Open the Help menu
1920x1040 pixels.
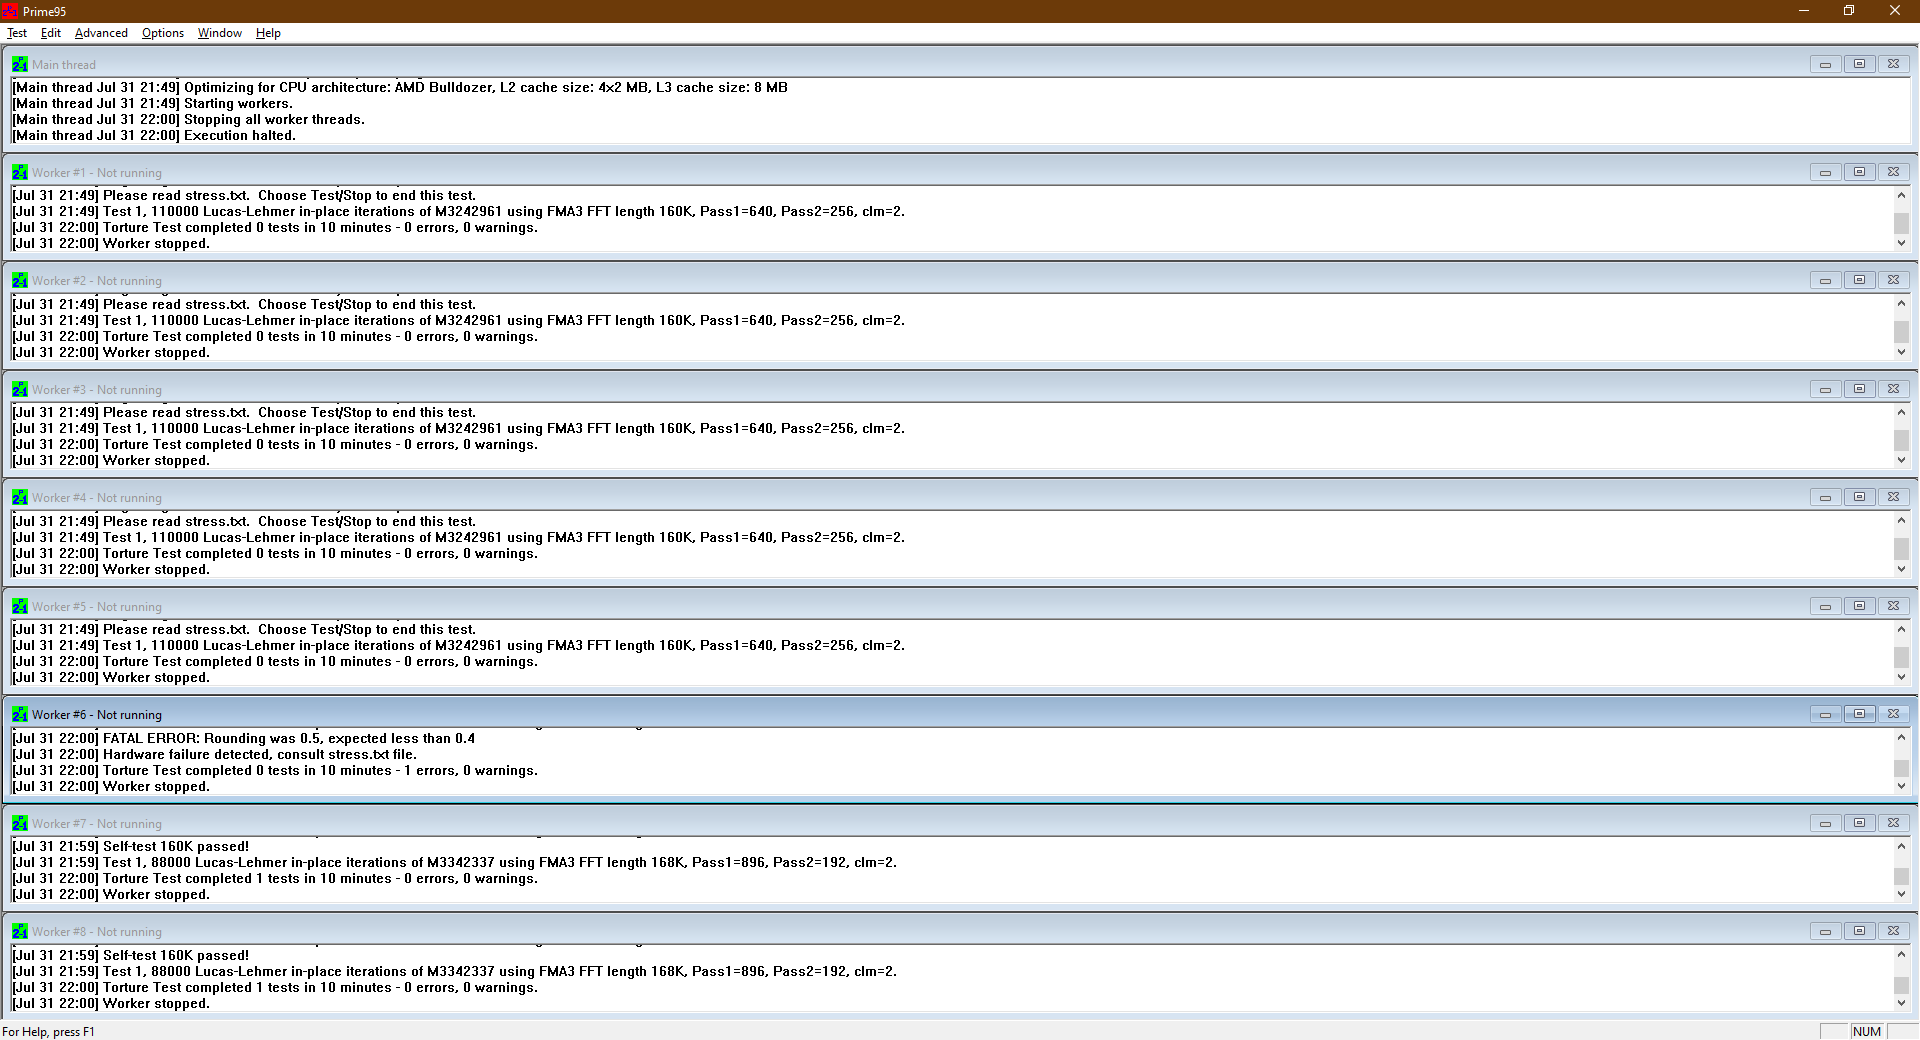pyautogui.click(x=268, y=33)
